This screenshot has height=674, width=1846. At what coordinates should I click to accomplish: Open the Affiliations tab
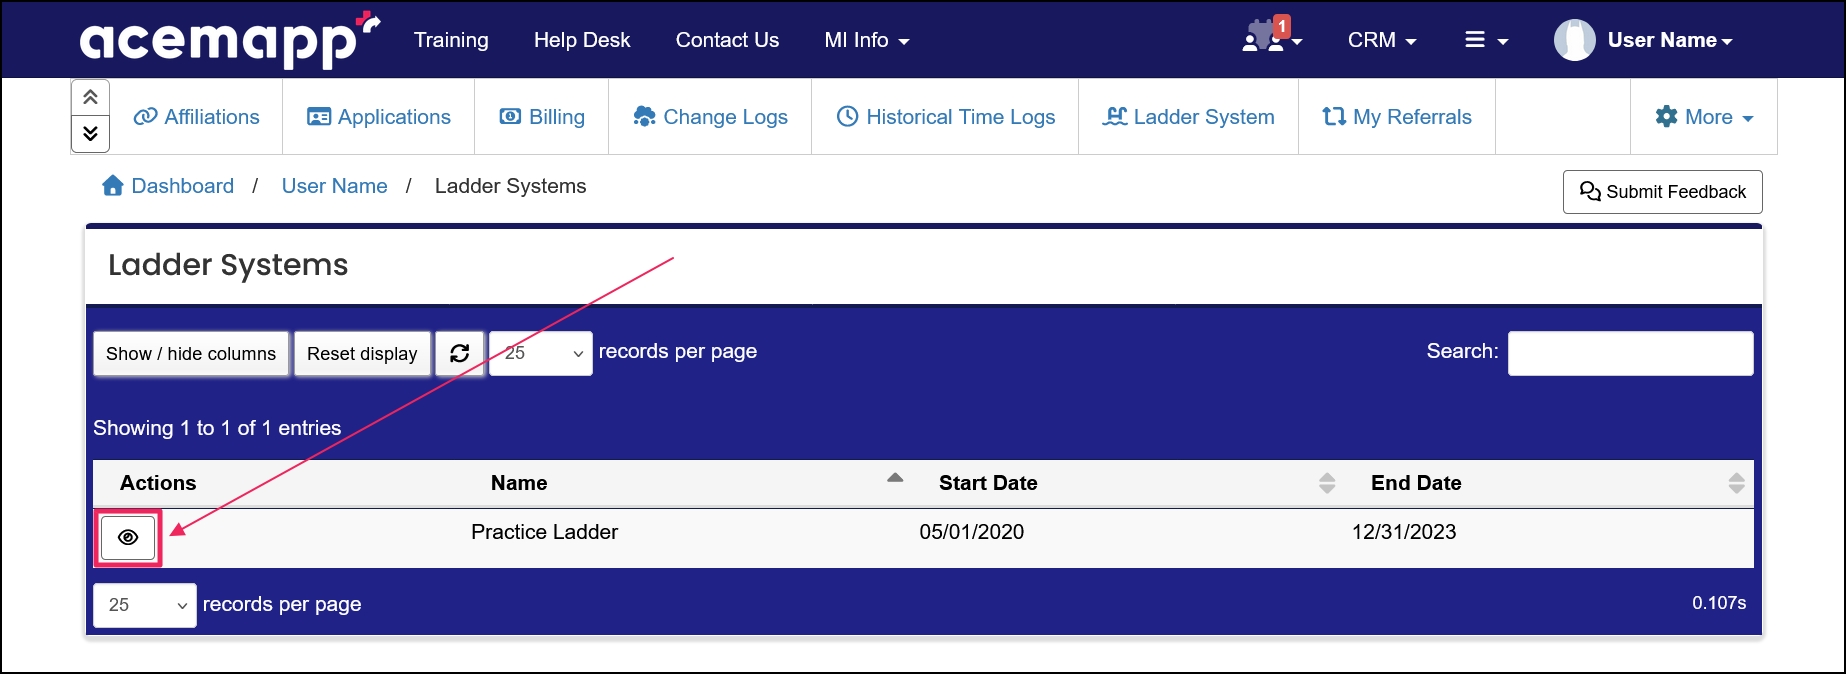(x=197, y=117)
